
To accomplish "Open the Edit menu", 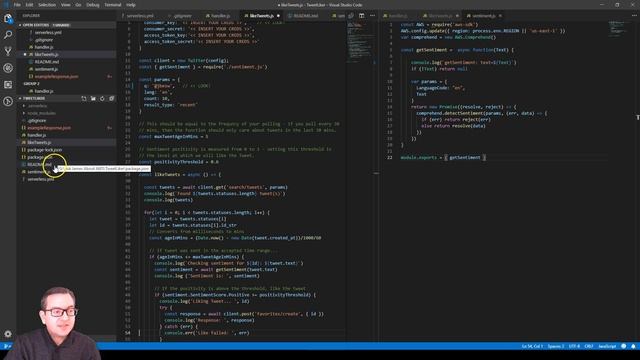I will point(29,5).
